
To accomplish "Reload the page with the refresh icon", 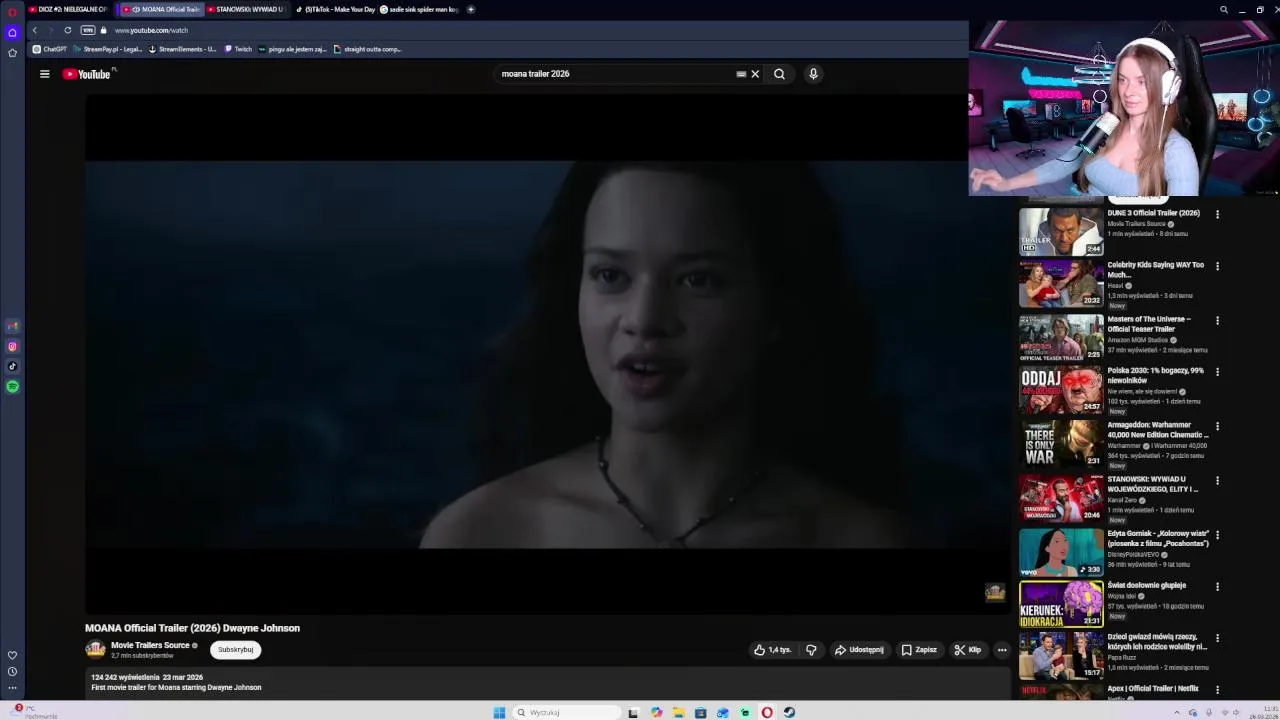I will (67, 30).
